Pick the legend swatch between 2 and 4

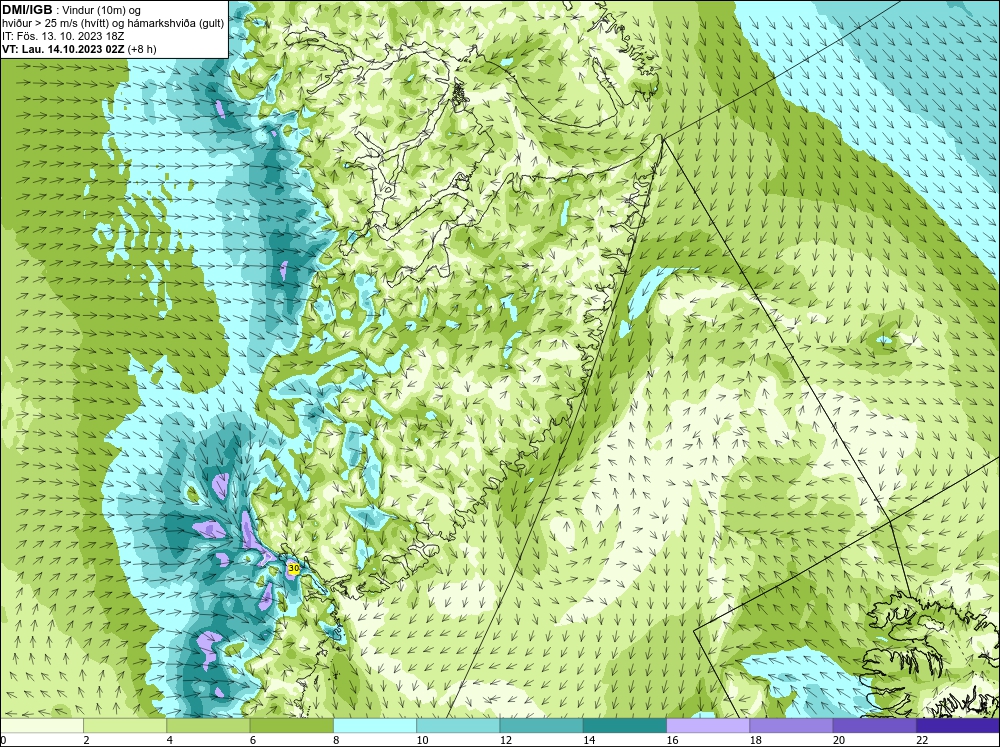coord(125,726)
